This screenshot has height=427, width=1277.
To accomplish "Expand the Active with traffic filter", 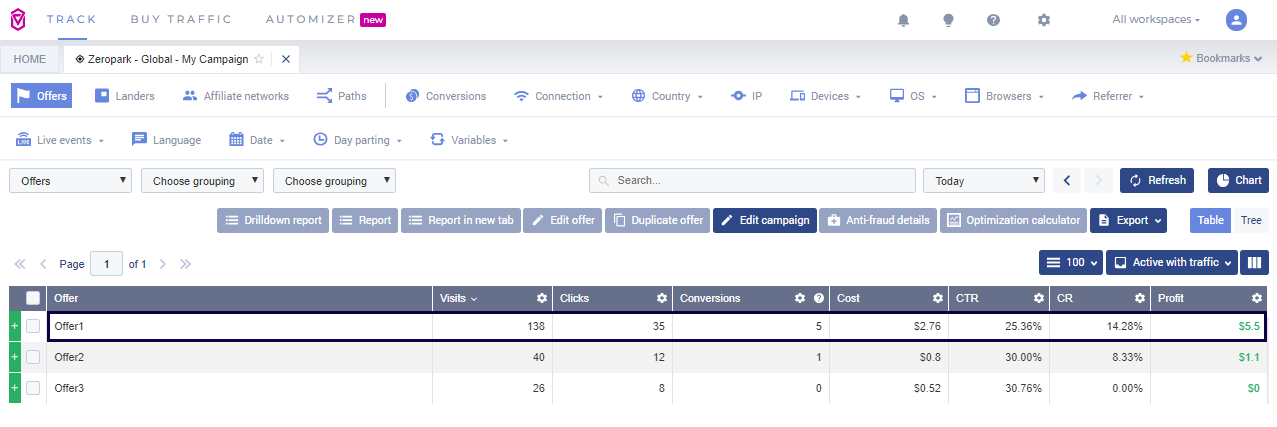I will click(x=1171, y=262).
